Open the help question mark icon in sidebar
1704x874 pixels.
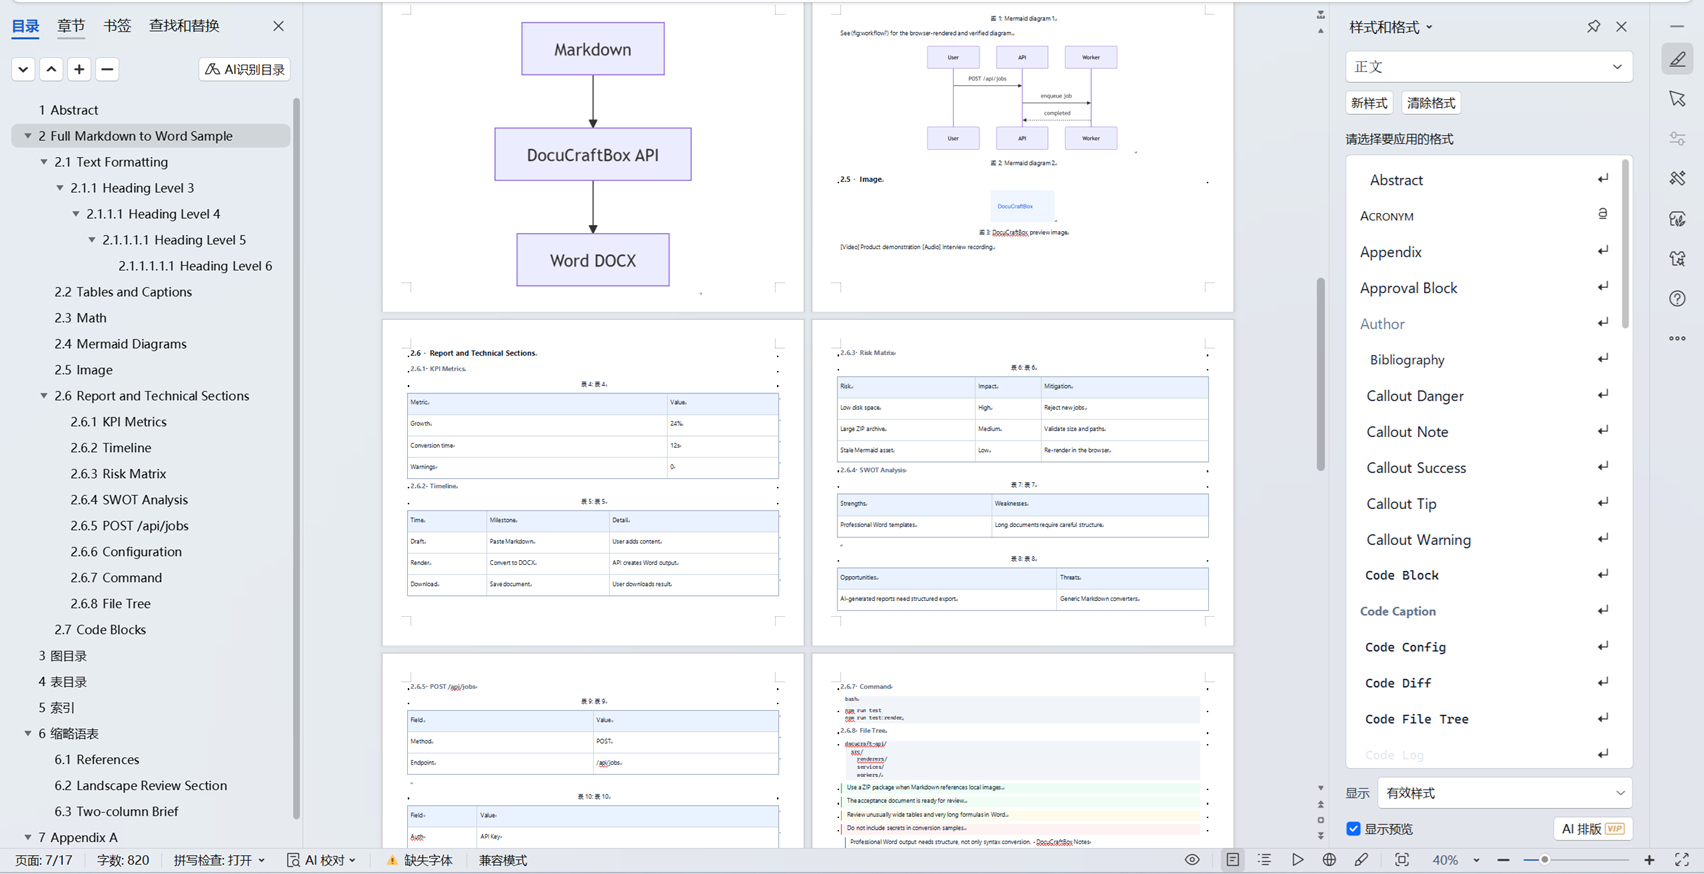(1678, 299)
